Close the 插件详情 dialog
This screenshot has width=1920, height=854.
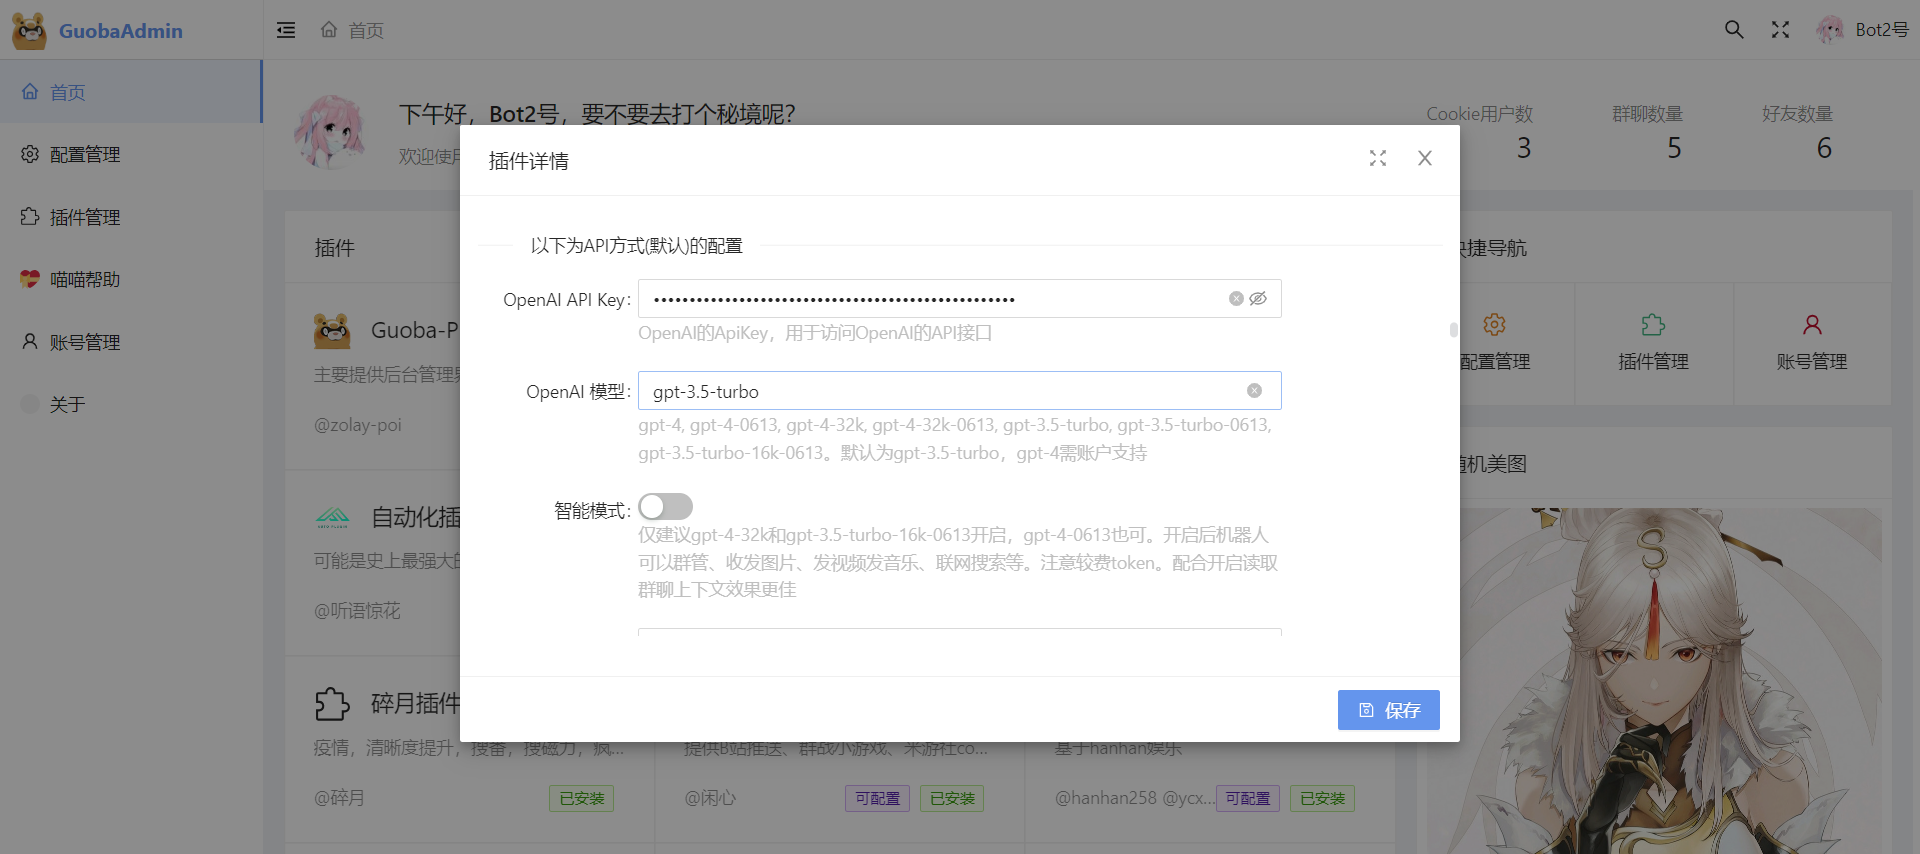click(x=1425, y=159)
